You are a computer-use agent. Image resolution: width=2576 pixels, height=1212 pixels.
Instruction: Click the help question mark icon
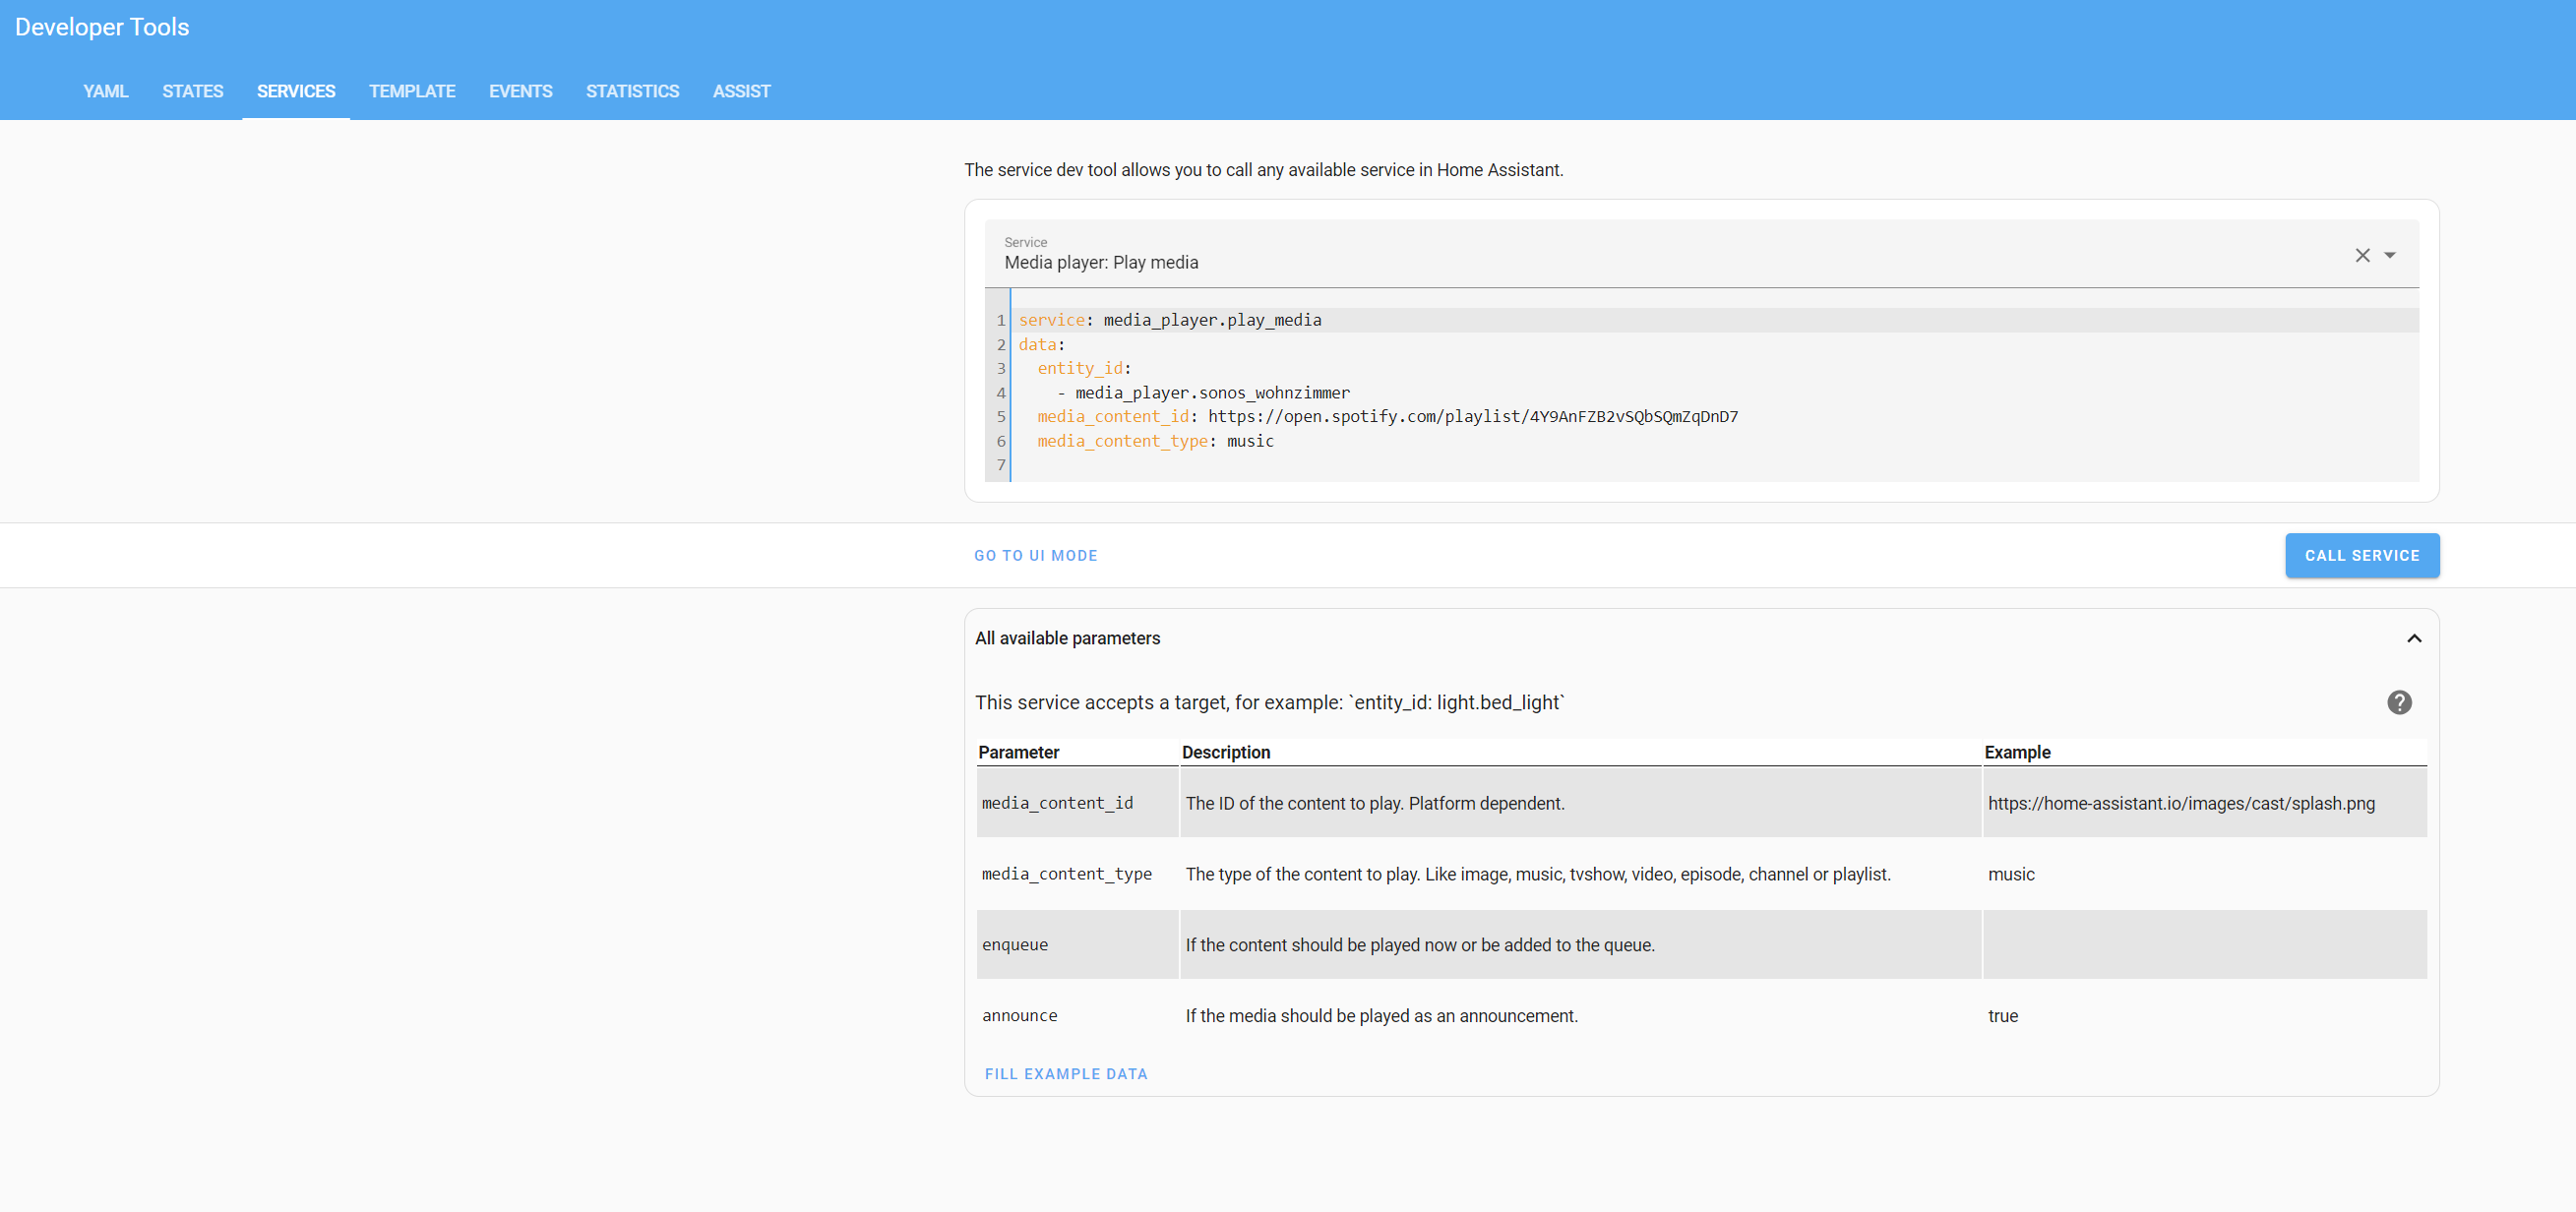coord(2399,702)
